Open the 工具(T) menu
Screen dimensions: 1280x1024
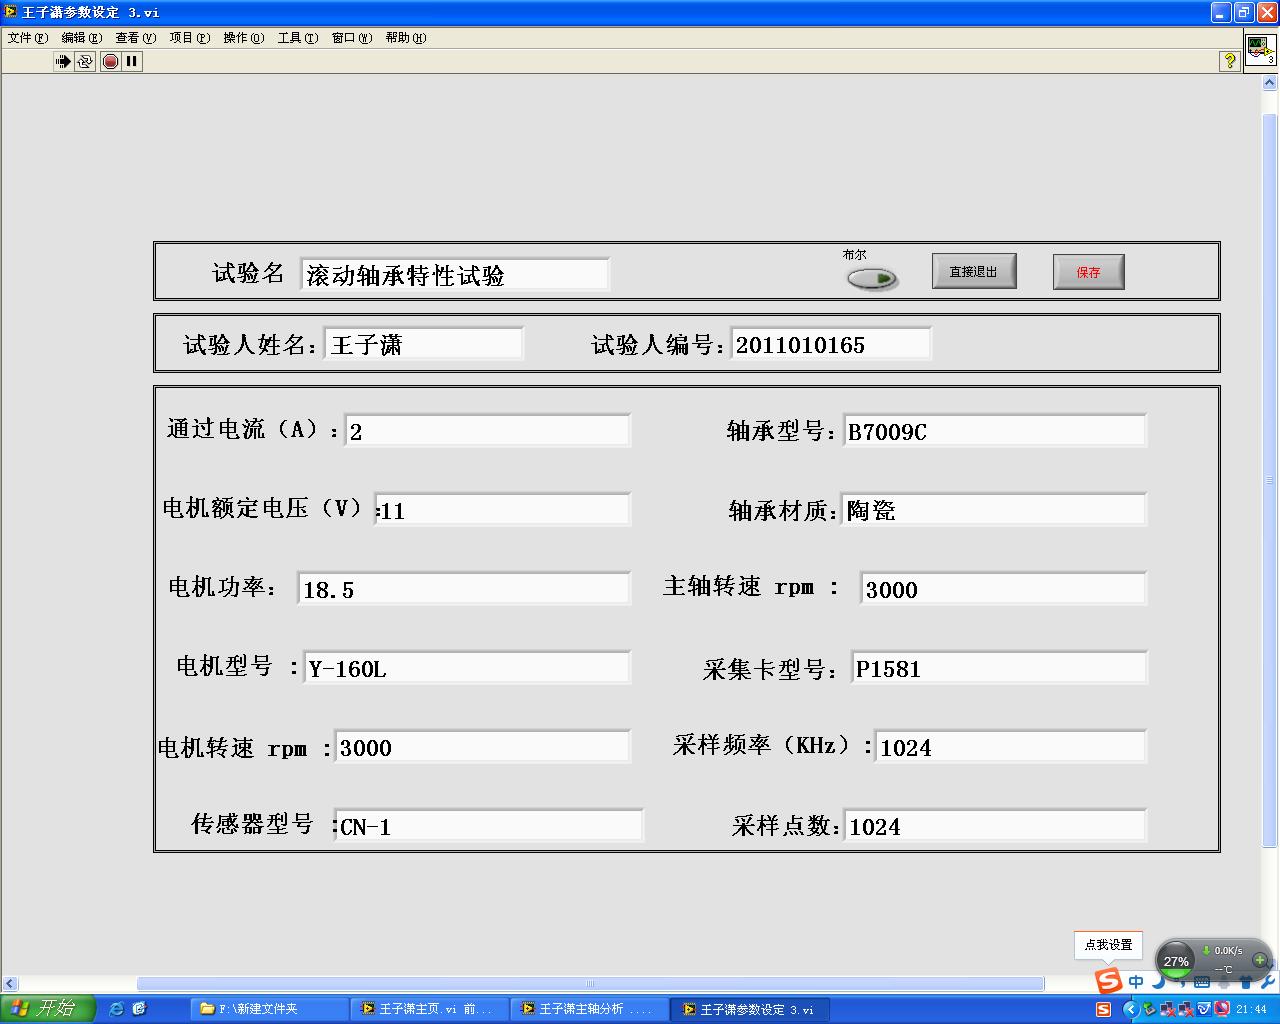[x=298, y=38]
